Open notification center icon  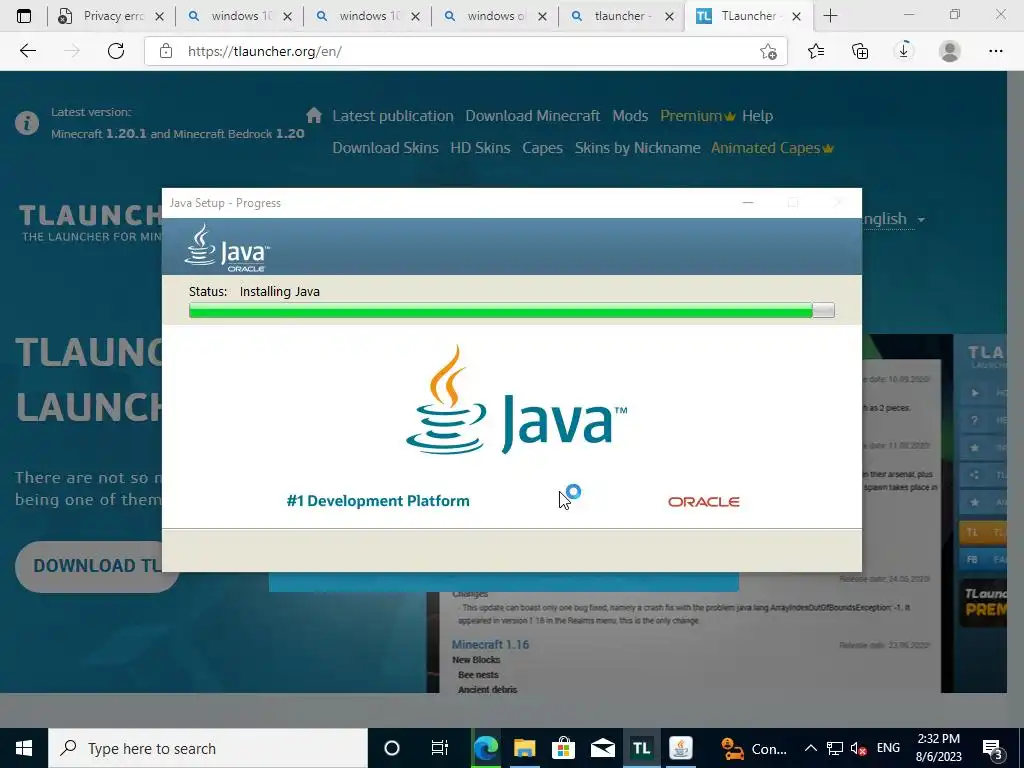tap(993, 748)
